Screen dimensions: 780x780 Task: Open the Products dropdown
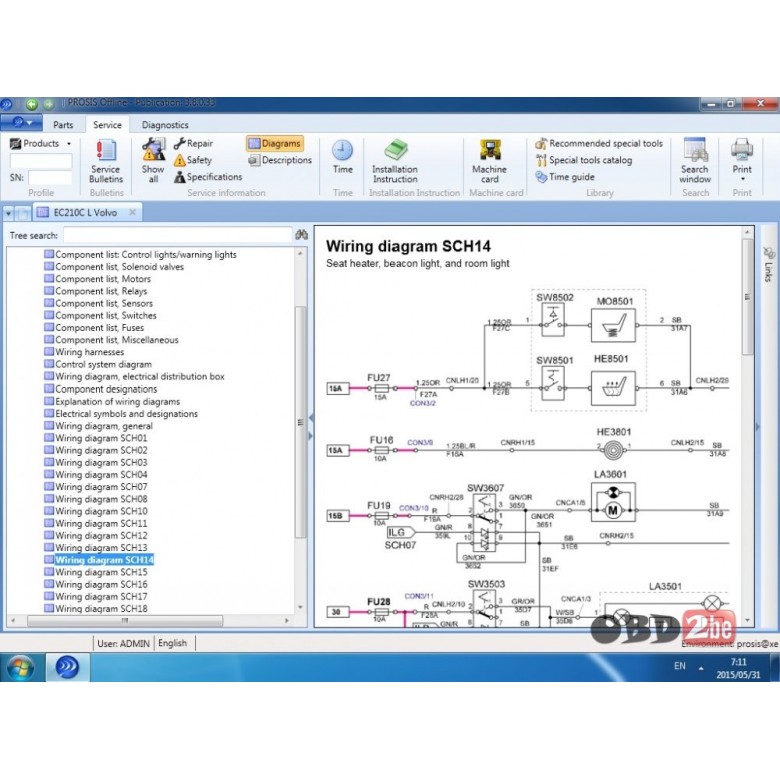40,143
